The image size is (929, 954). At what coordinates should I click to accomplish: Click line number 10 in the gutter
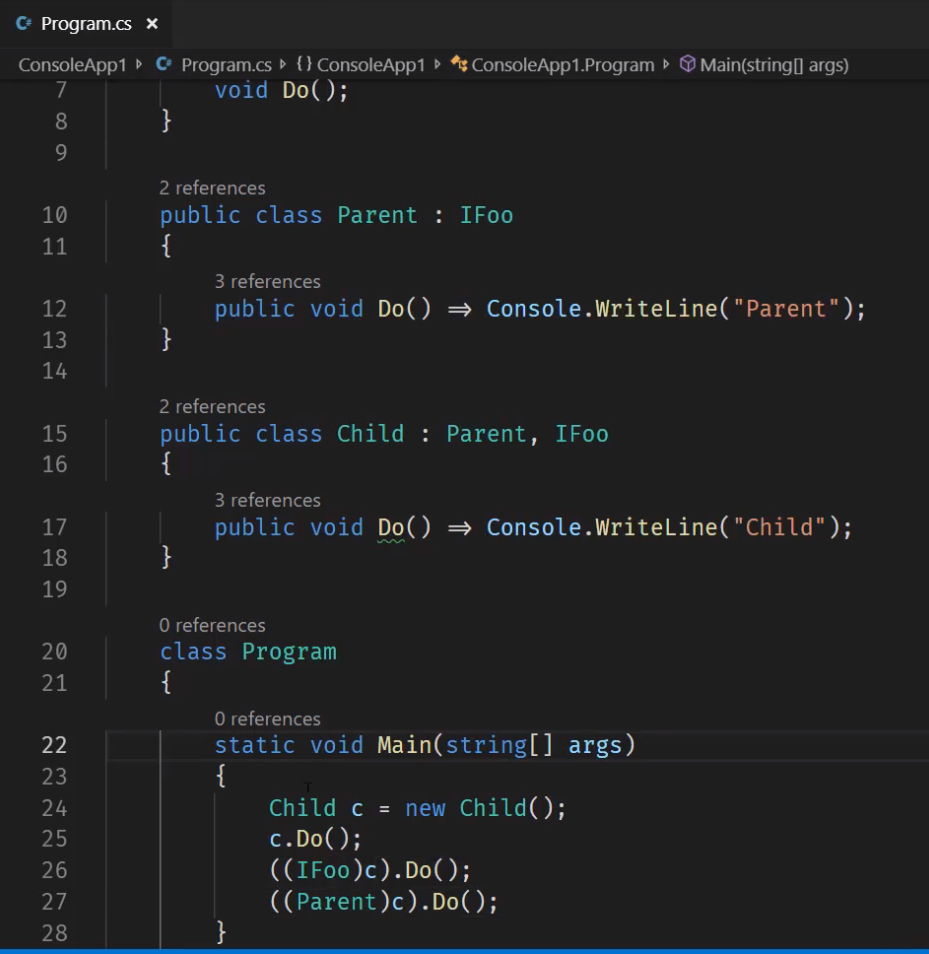[55, 215]
